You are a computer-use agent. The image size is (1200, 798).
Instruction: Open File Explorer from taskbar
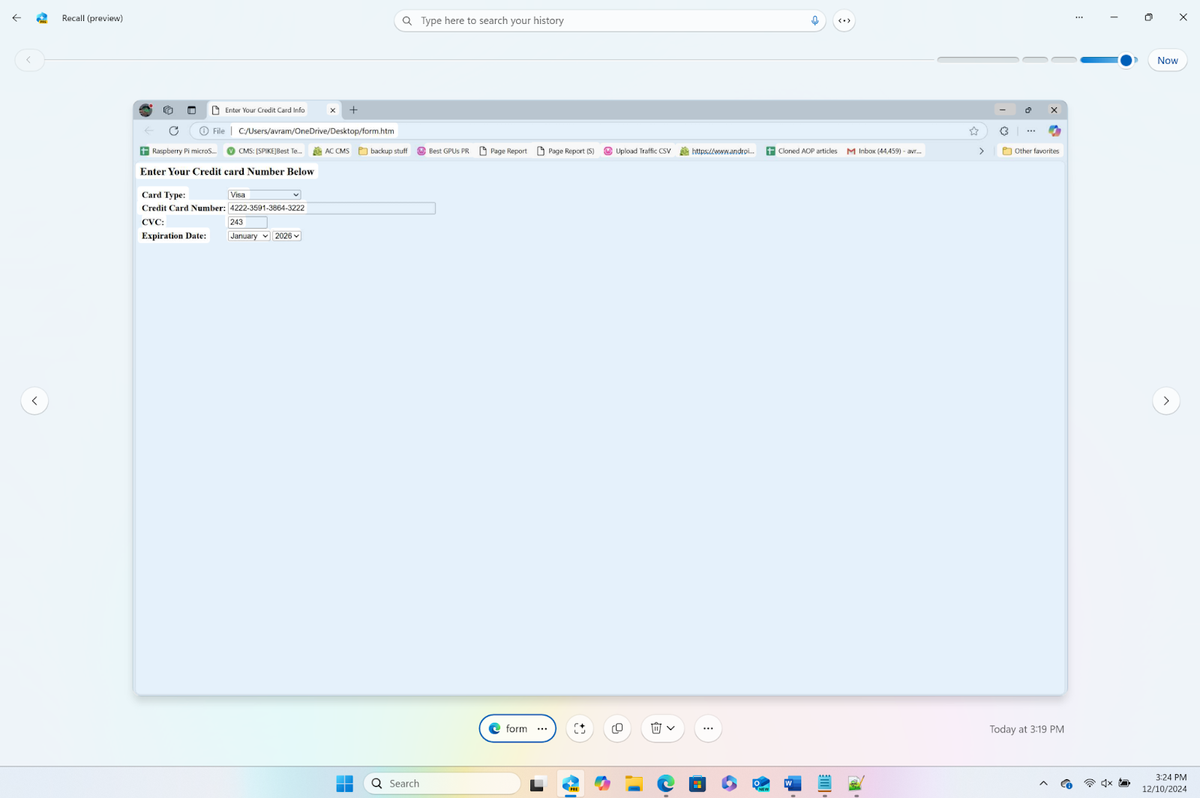coord(633,784)
